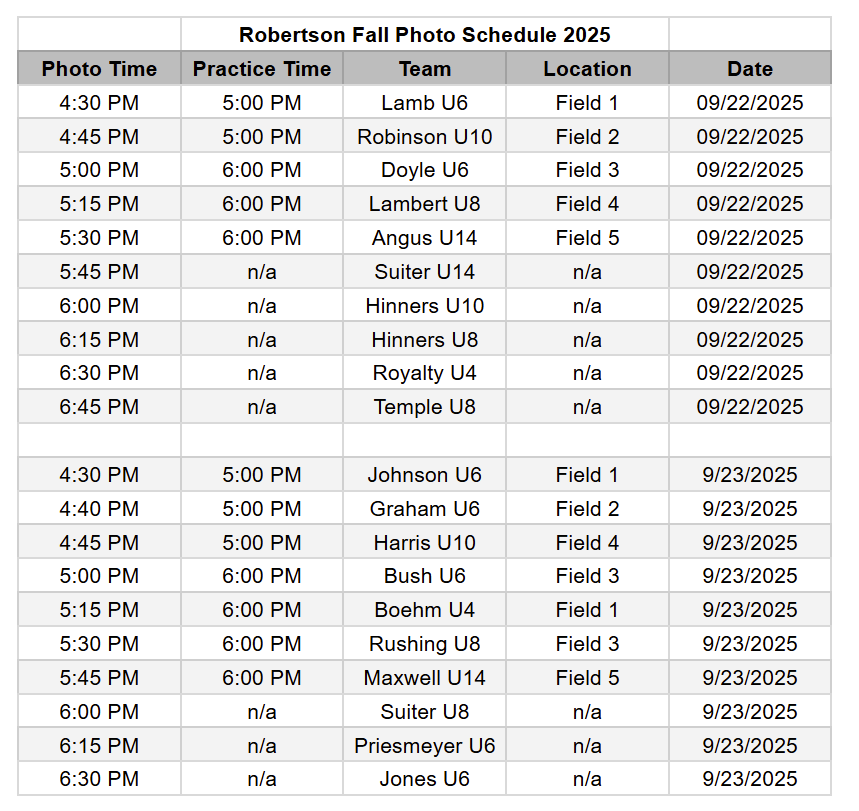Click the Royalty U4 cell

pos(424,373)
